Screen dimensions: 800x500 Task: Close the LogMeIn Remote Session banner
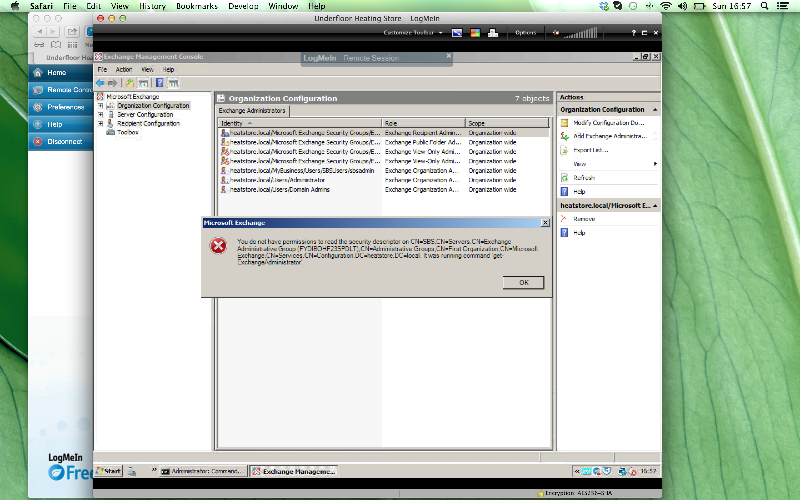click(x=448, y=56)
